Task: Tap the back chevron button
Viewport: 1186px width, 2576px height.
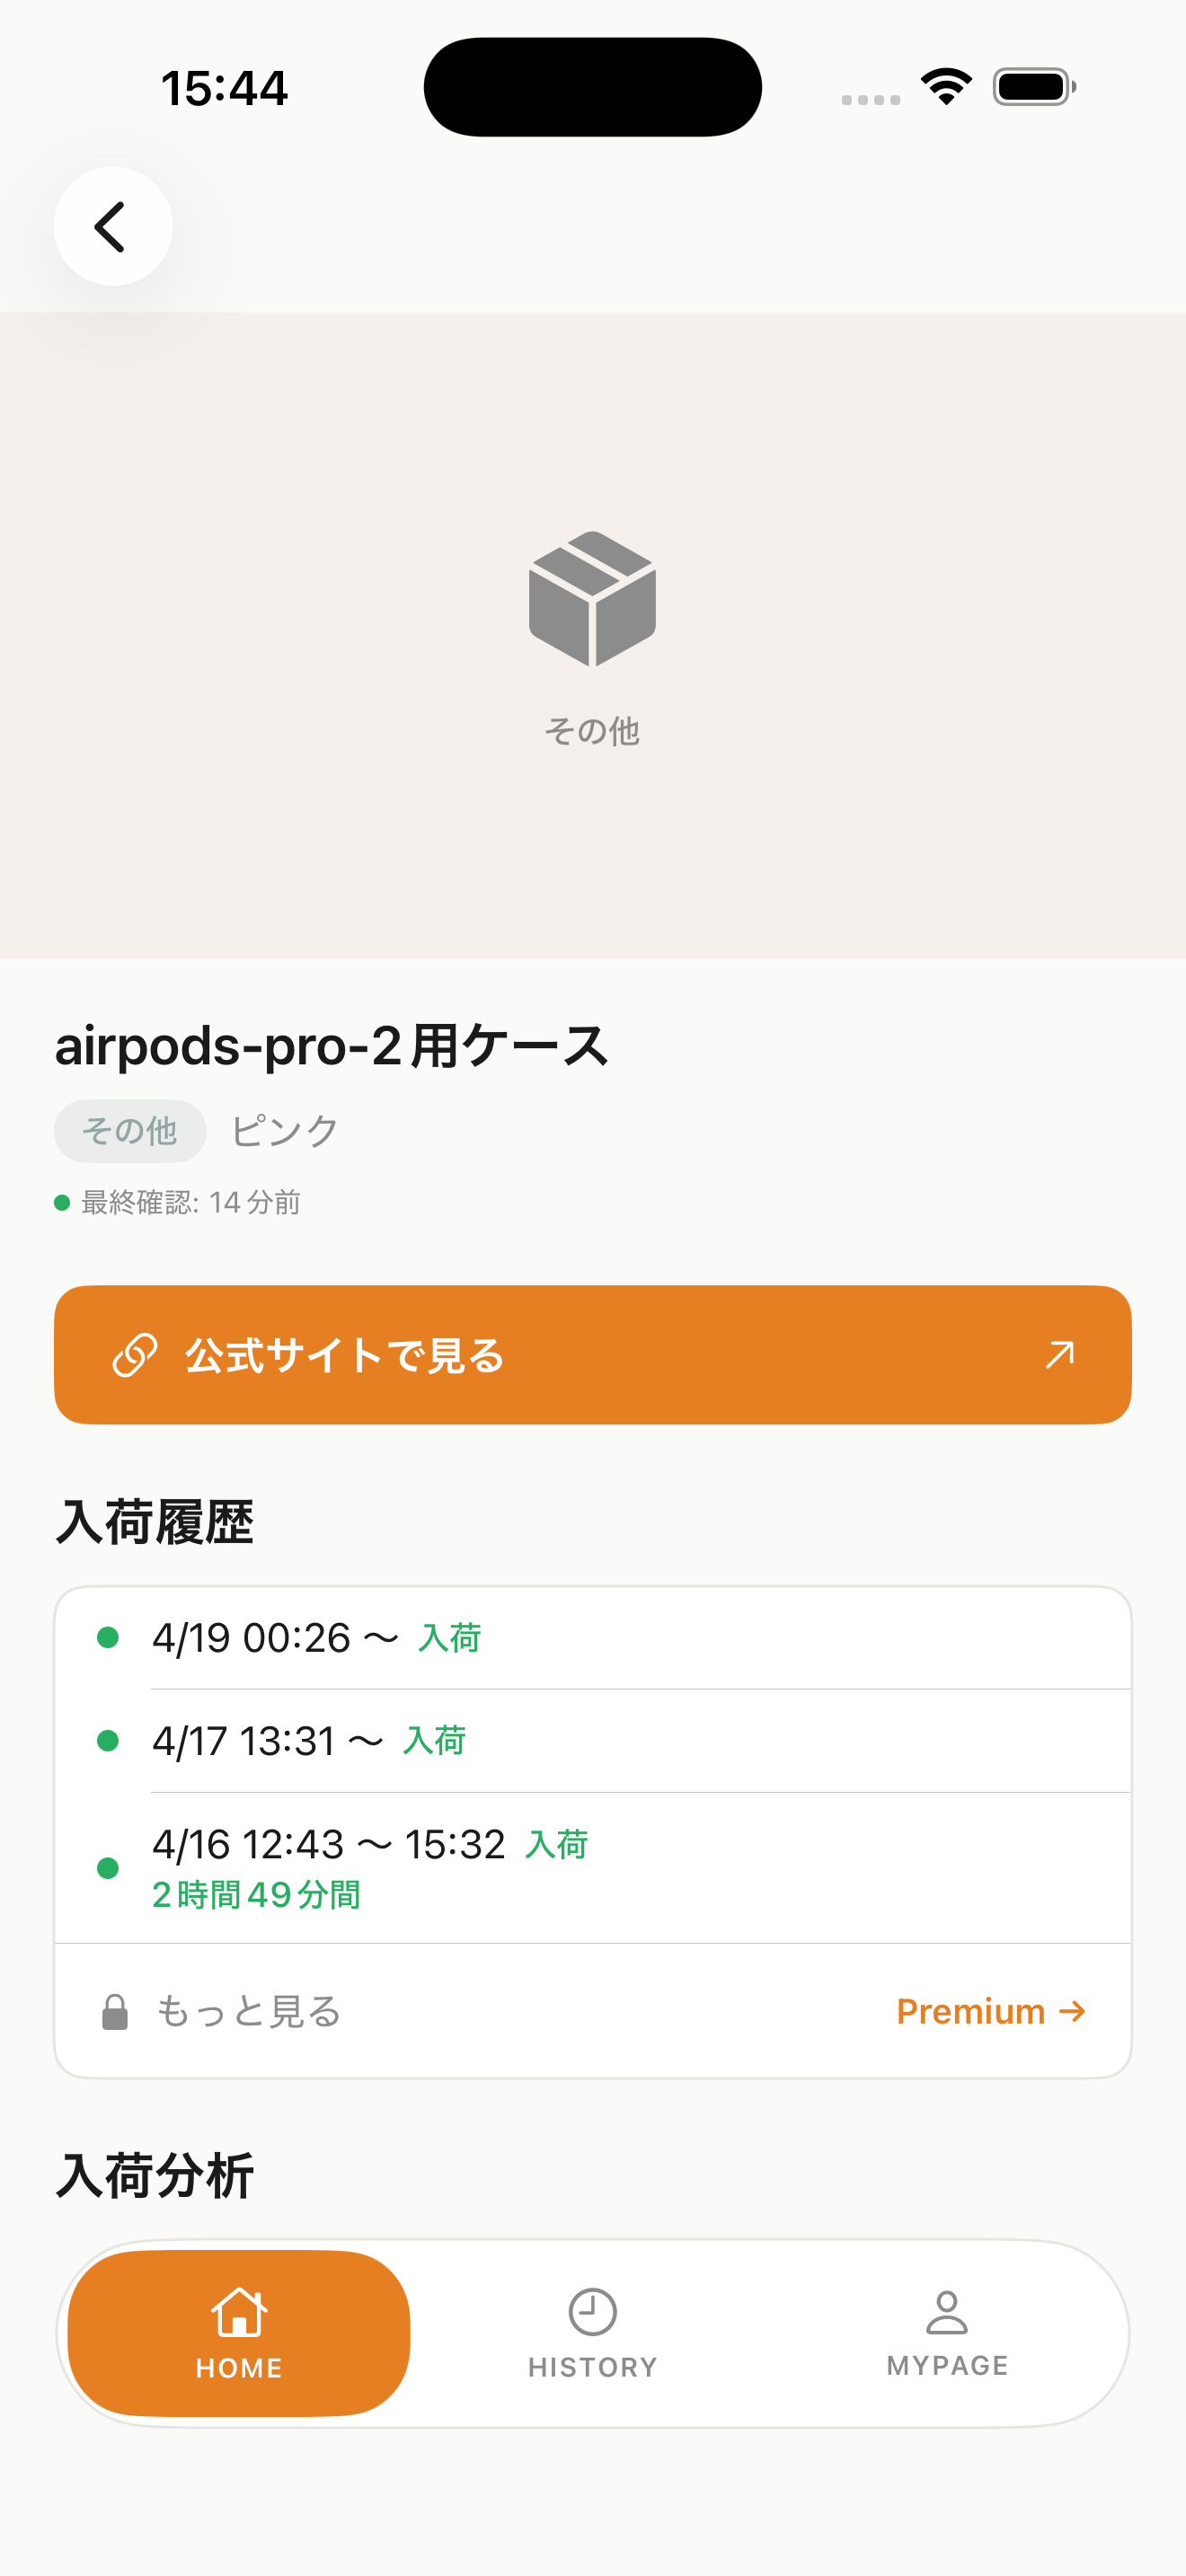Action: [x=112, y=227]
